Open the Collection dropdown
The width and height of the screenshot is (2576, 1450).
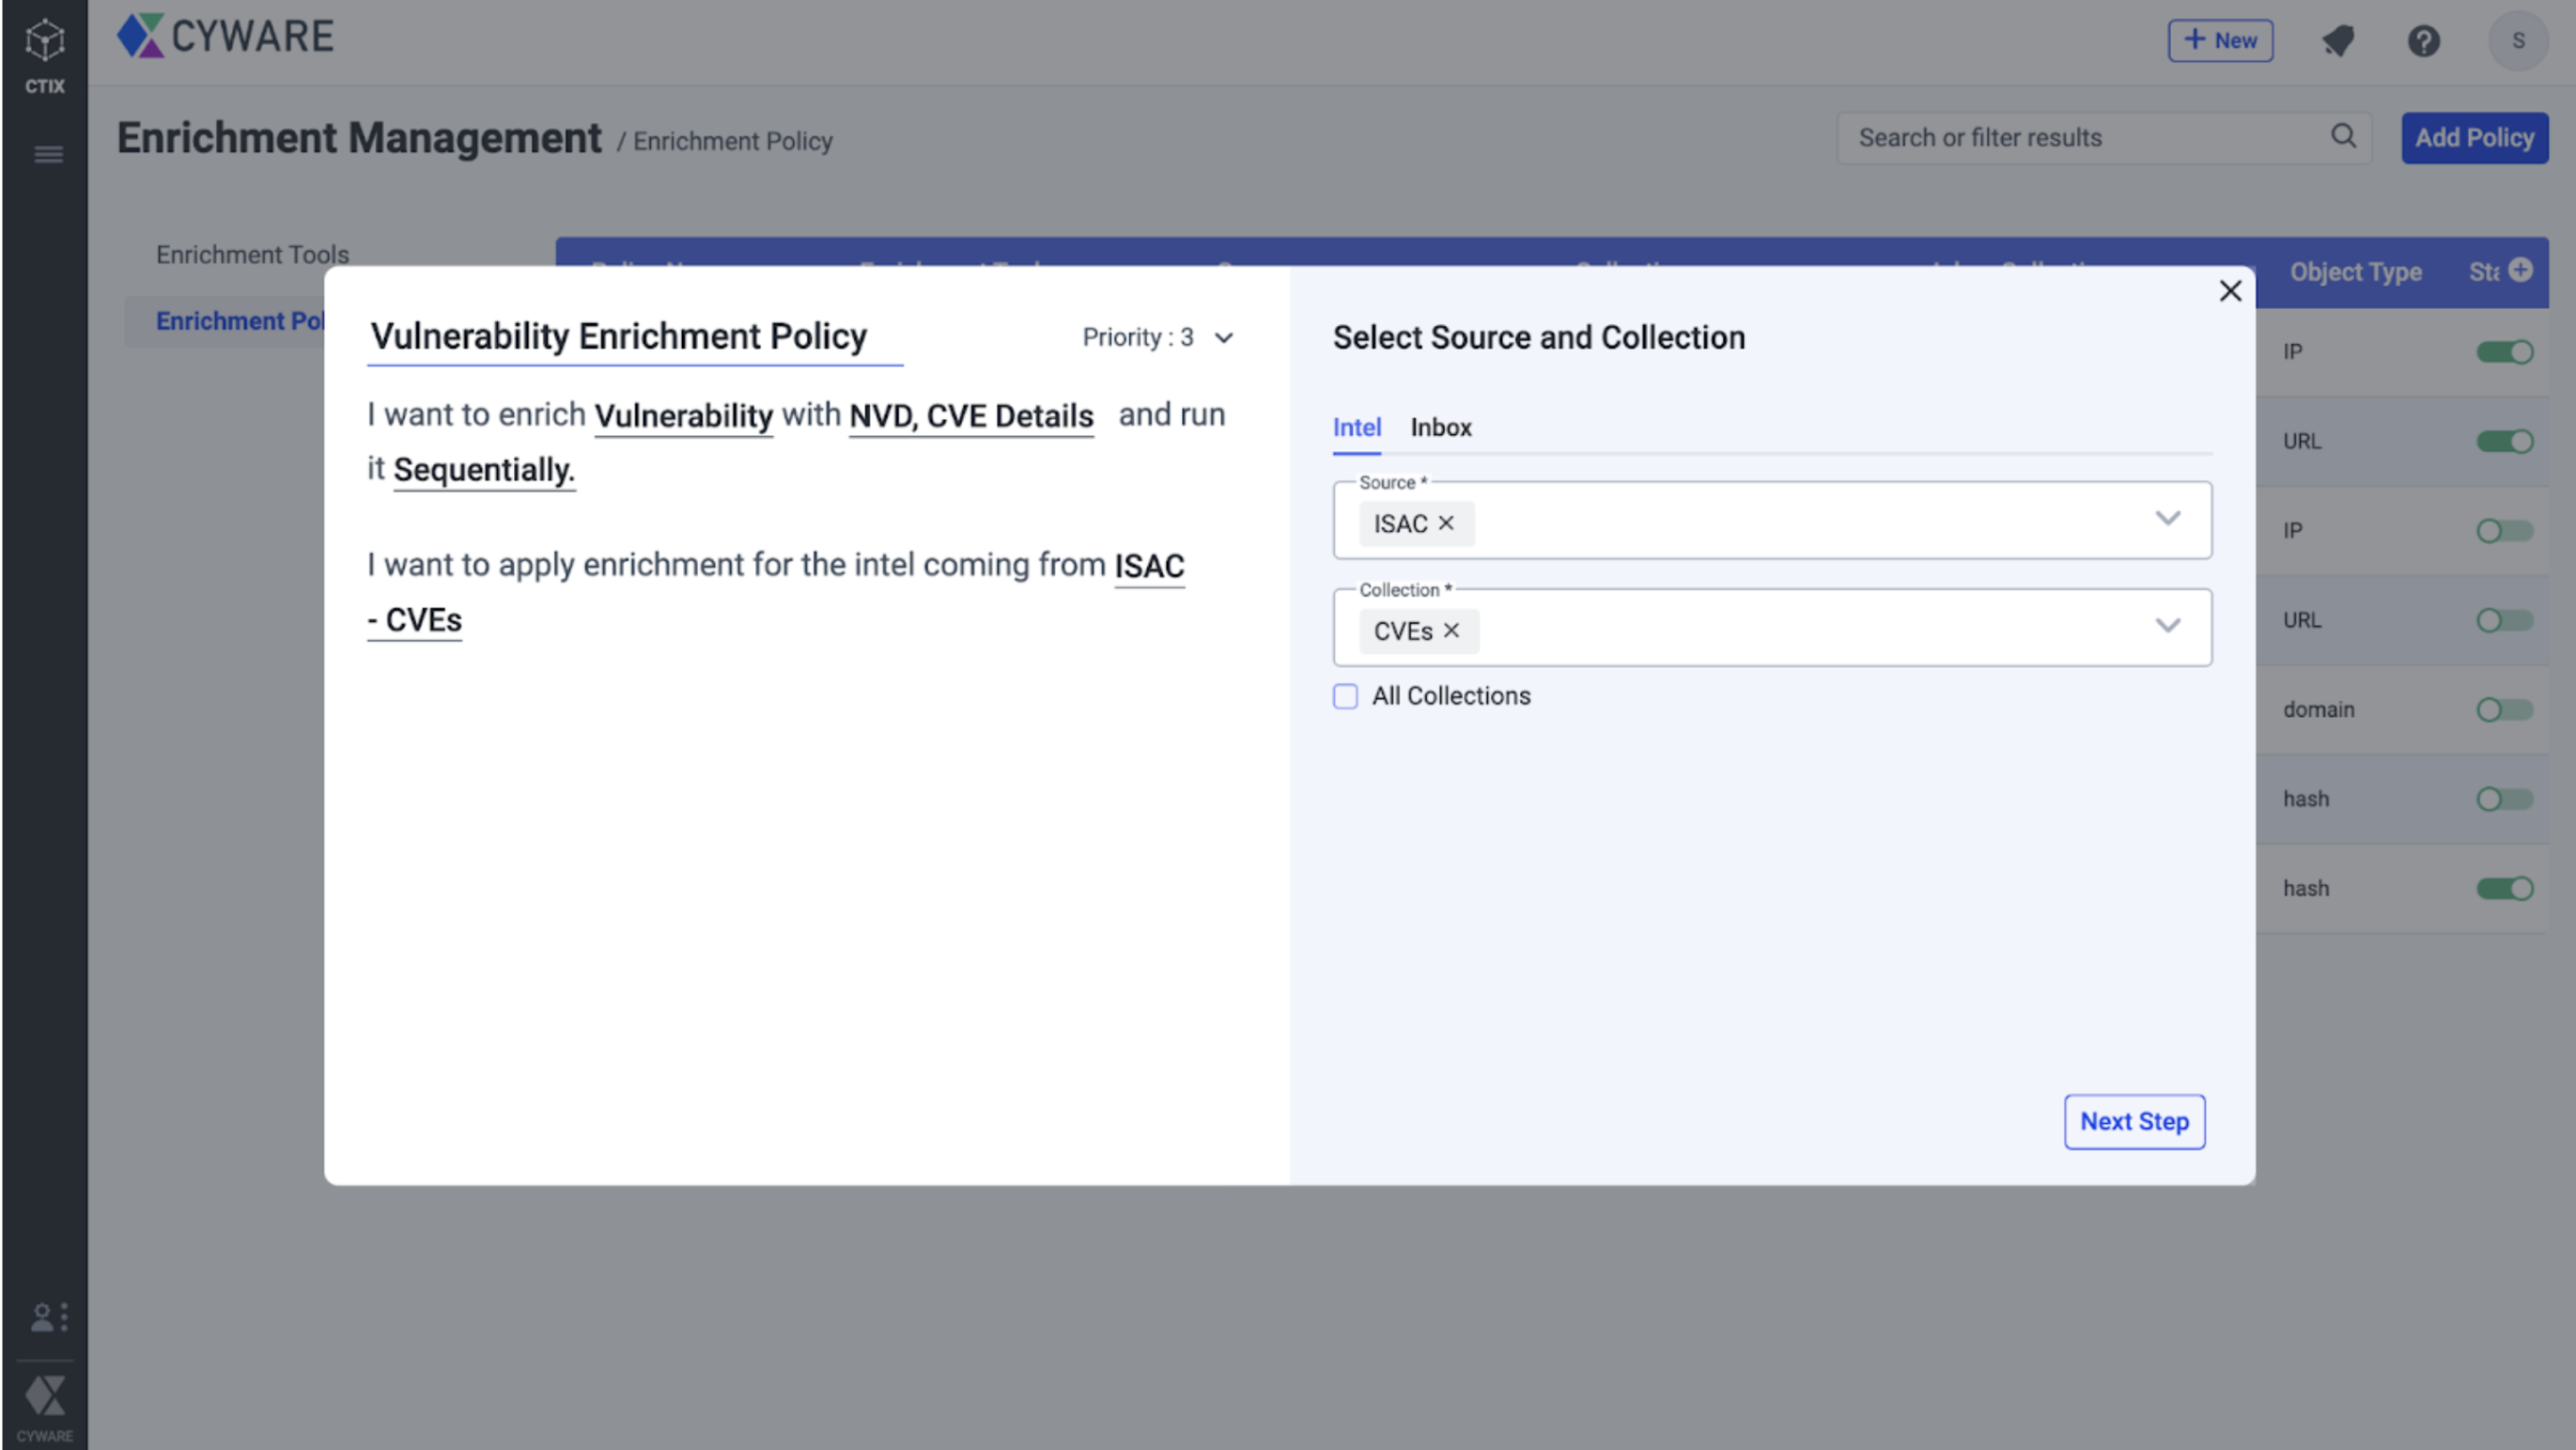tap(2167, 626)
